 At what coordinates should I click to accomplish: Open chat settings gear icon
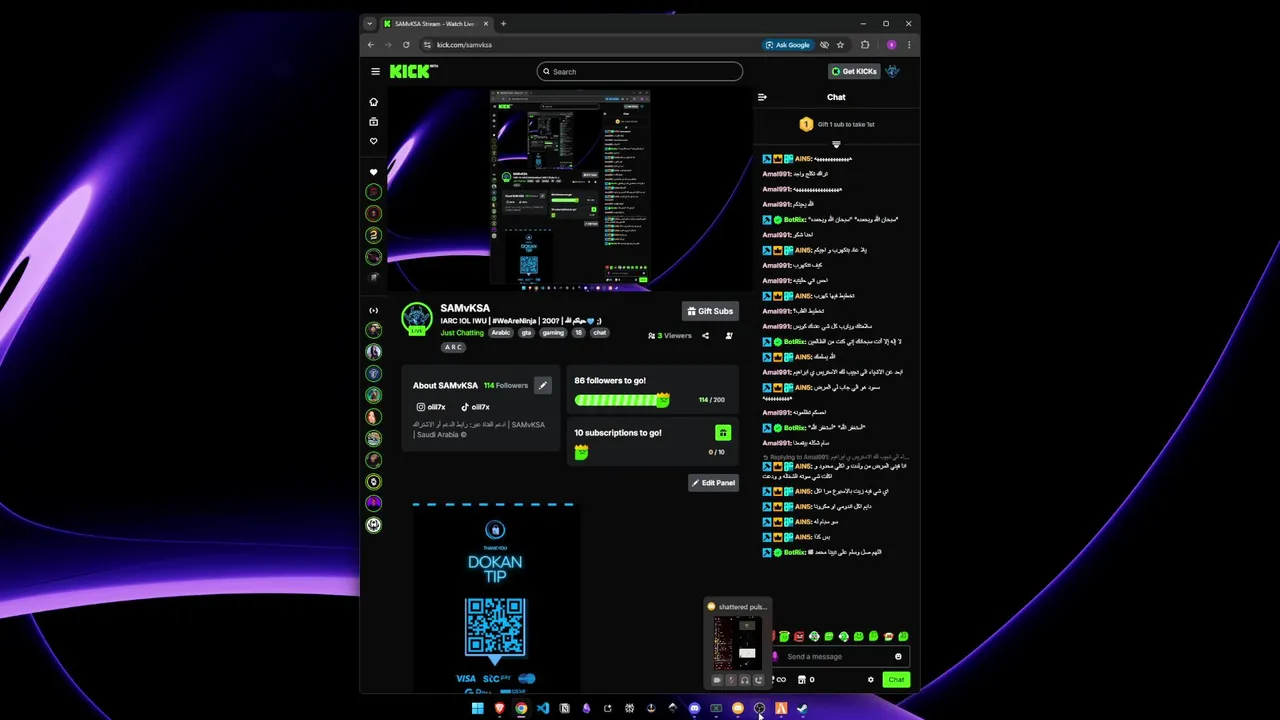click(x=870, y=680)
